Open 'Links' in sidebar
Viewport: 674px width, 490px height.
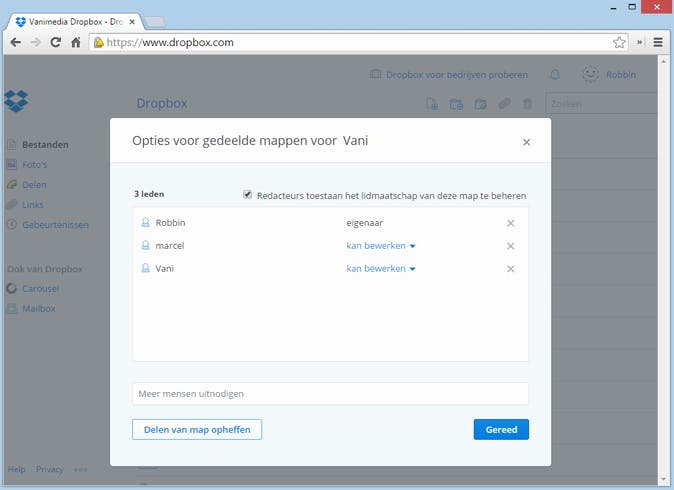[x=33, y=205]
